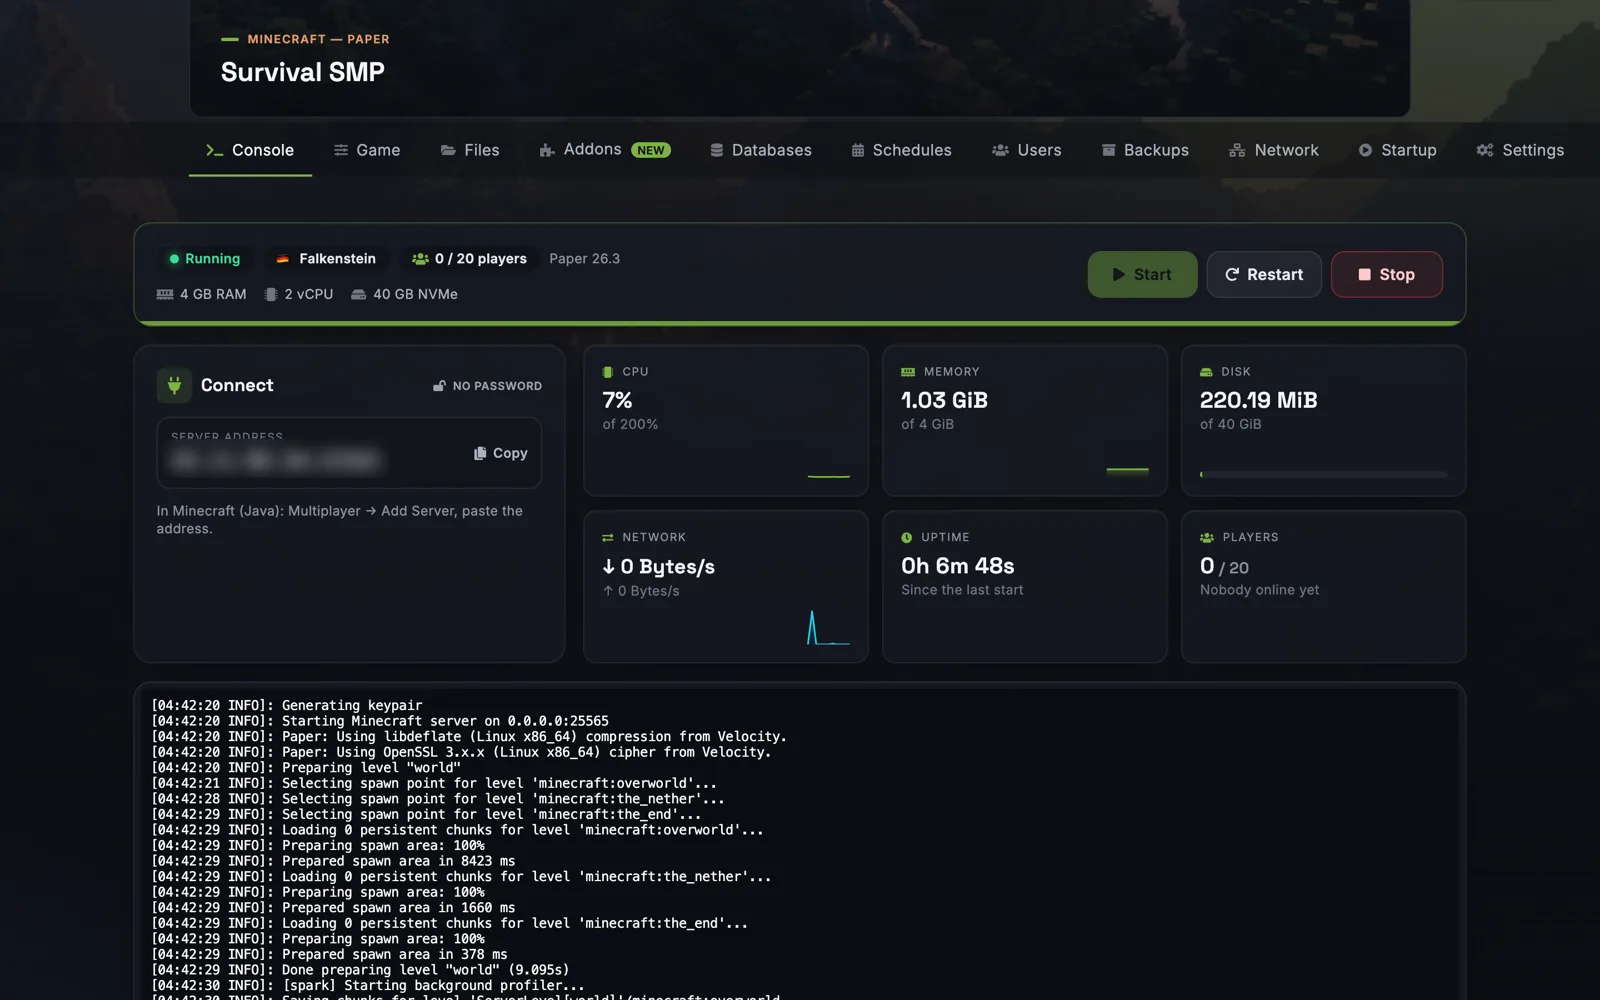Open the Users tab
The width and height of the screenshot is (1600, 1000).
point(1026,150)
